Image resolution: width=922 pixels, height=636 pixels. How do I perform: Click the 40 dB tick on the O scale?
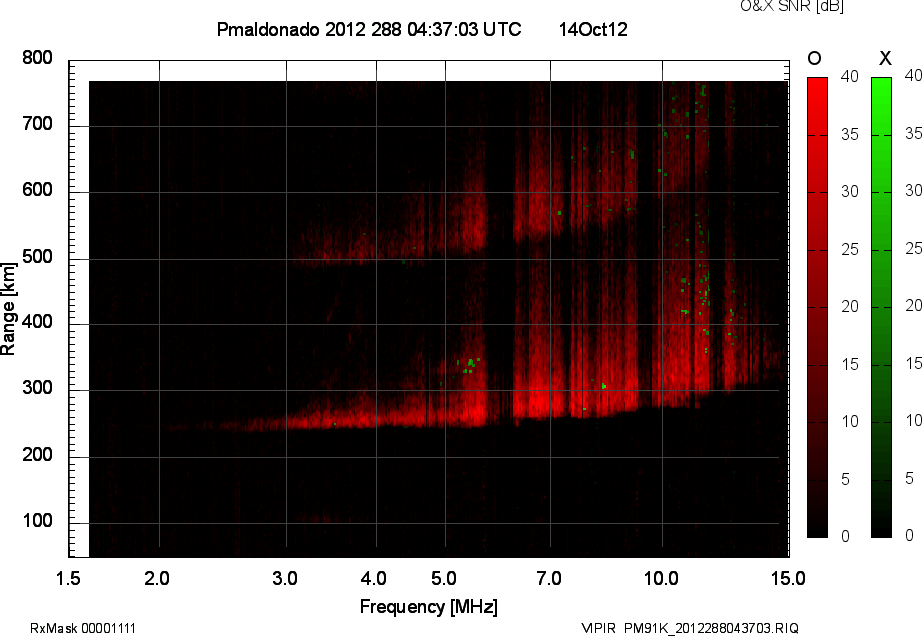click(850, 76)
